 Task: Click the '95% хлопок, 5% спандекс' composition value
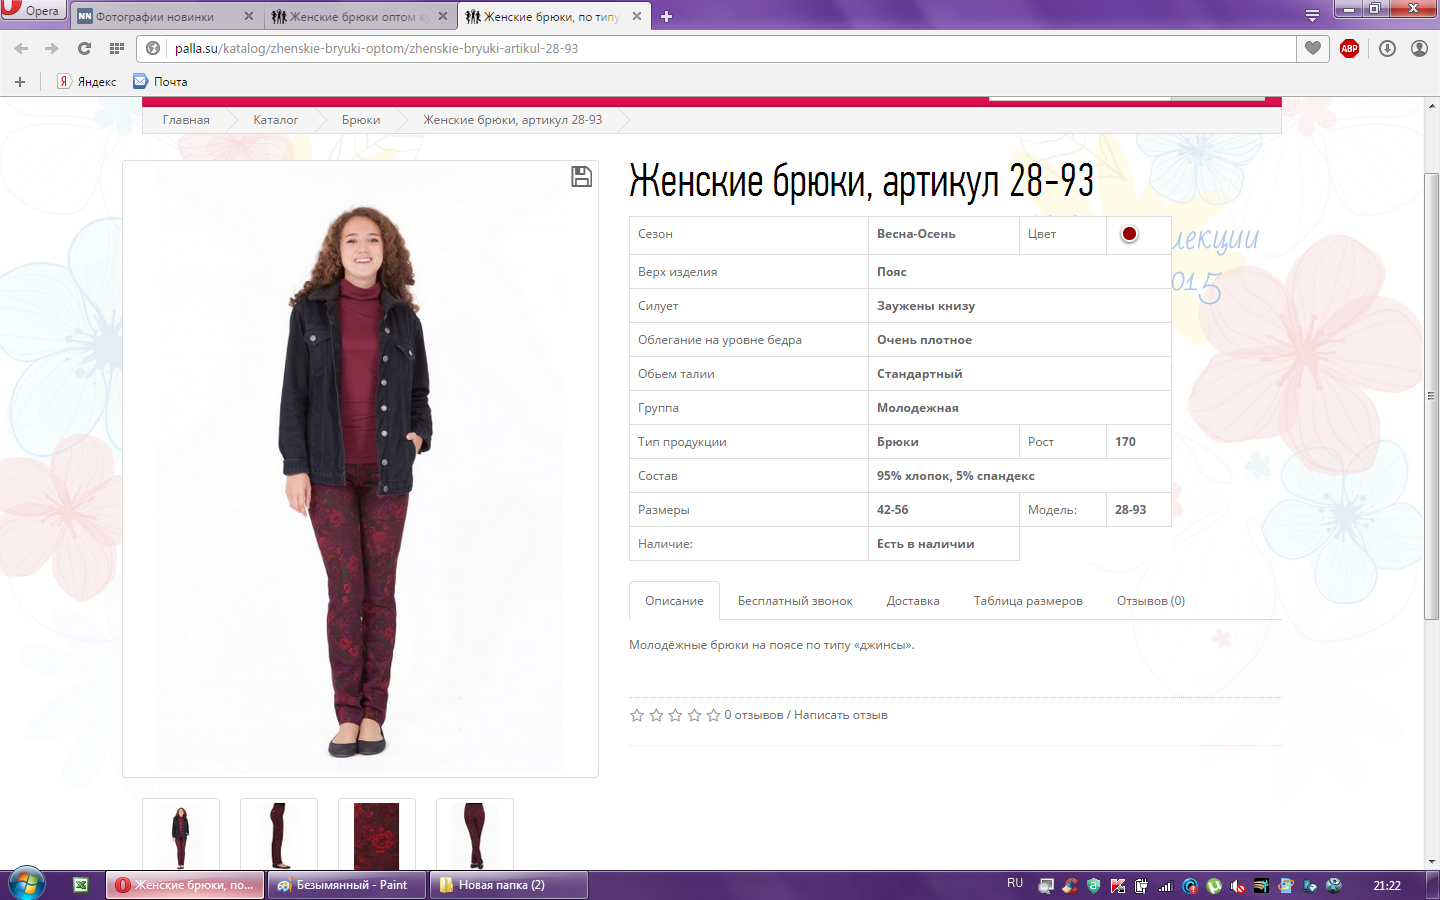(x=956, y=476)
